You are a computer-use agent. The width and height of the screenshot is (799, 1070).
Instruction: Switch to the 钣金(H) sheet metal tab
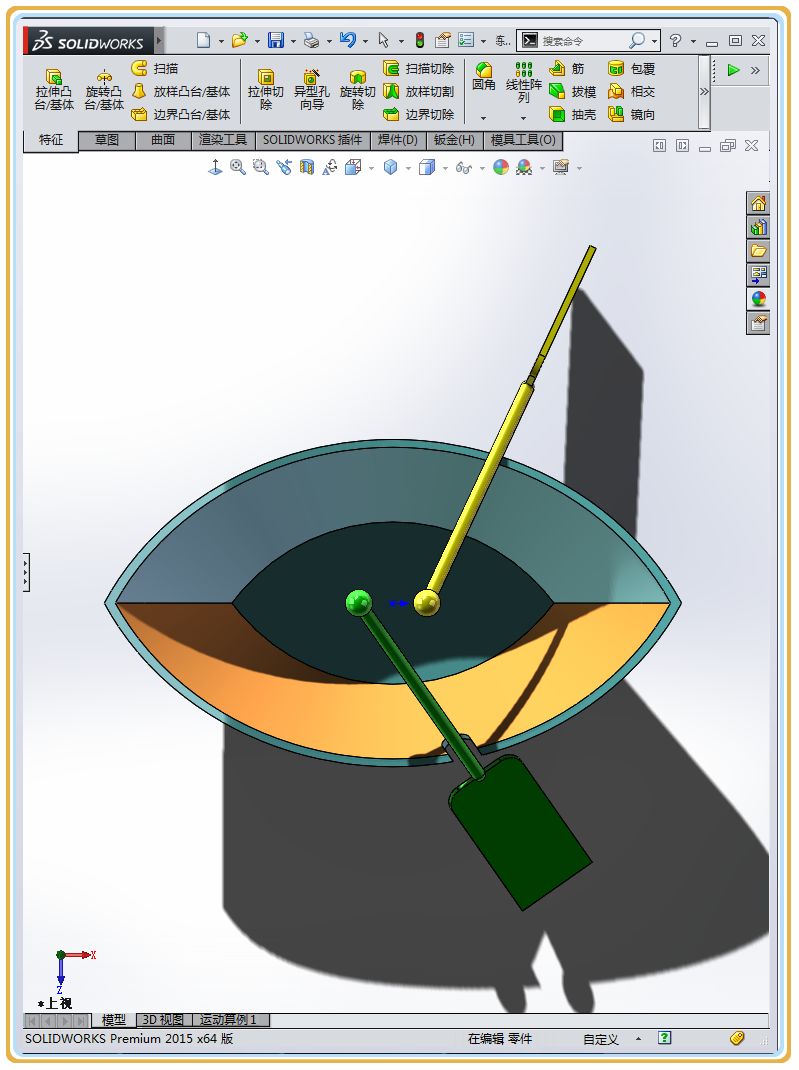coord(454,140)
